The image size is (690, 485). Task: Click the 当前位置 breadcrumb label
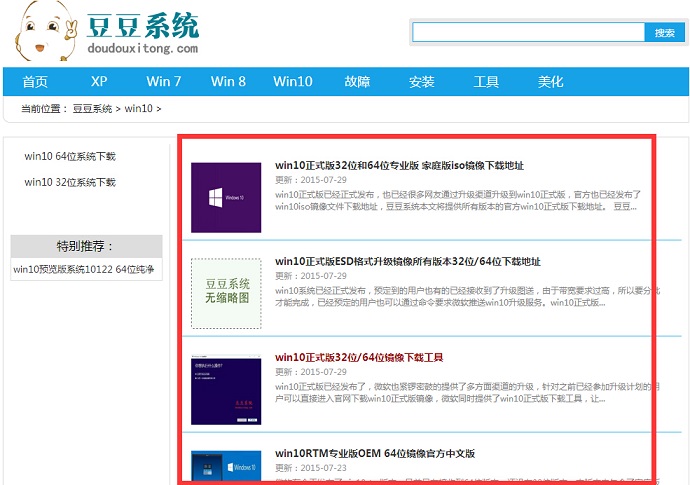click(44, 109)
